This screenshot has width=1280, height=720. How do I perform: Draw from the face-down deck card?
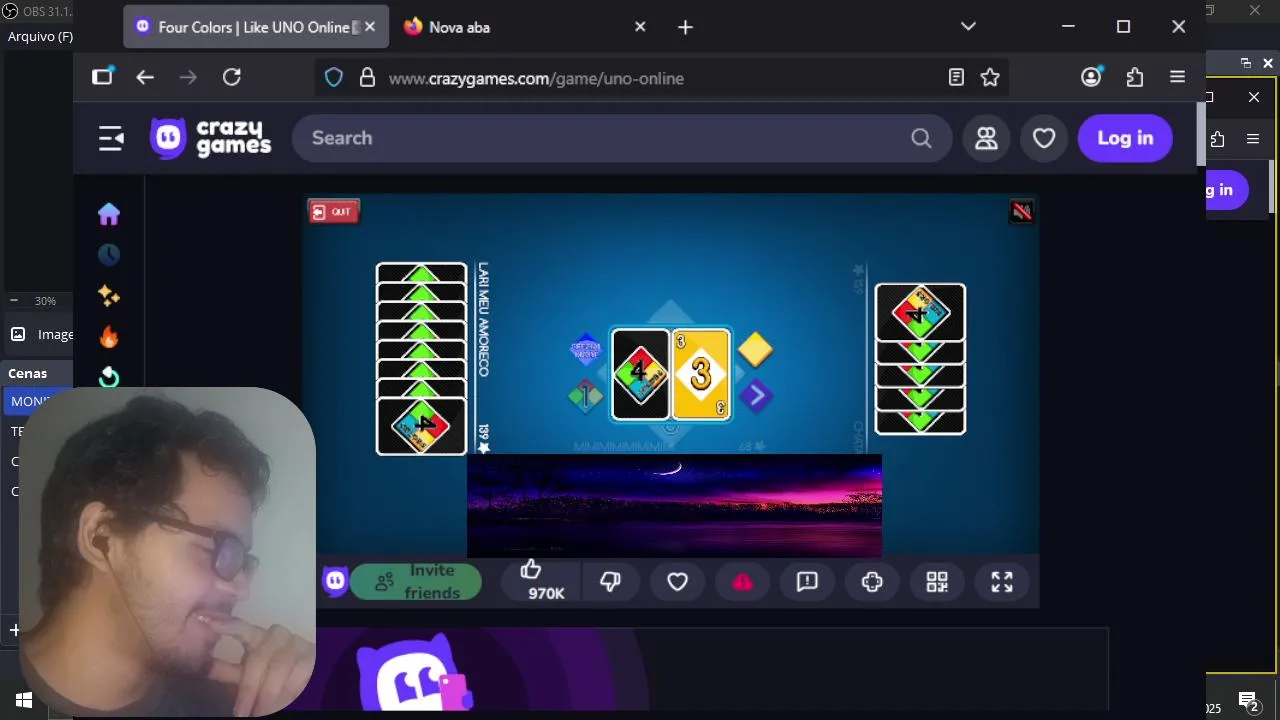[640, 374]
